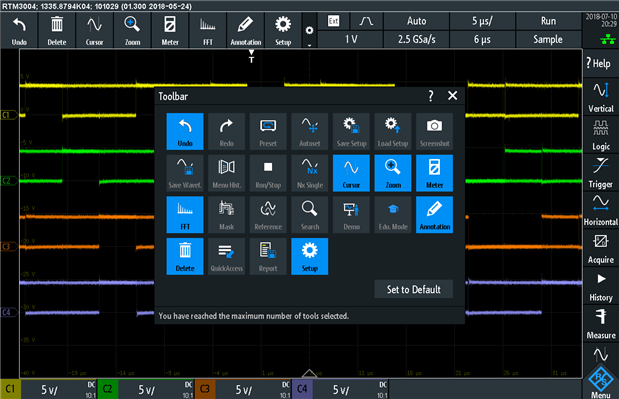
Task: Open the Horizontal side menu
Action: 600,210
